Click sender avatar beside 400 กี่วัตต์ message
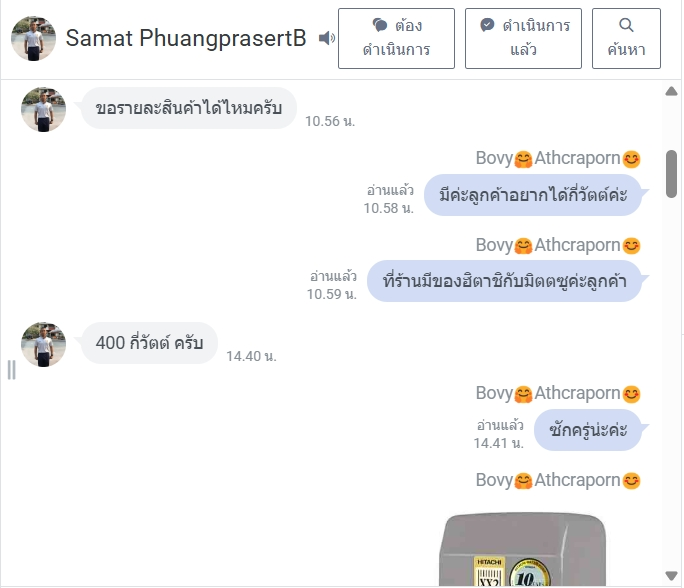Viewport: 684px width, 588px height. coord(44,345)
